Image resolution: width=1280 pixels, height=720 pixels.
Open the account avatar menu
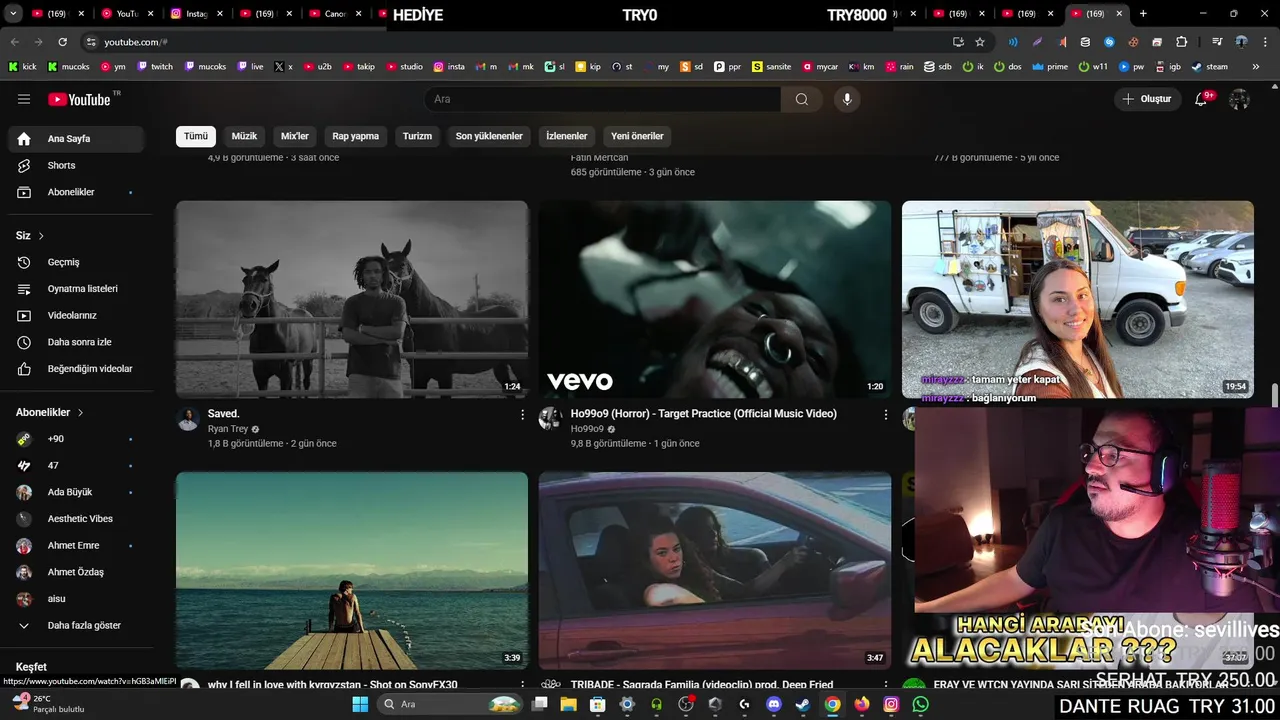tap(1239, 99)
